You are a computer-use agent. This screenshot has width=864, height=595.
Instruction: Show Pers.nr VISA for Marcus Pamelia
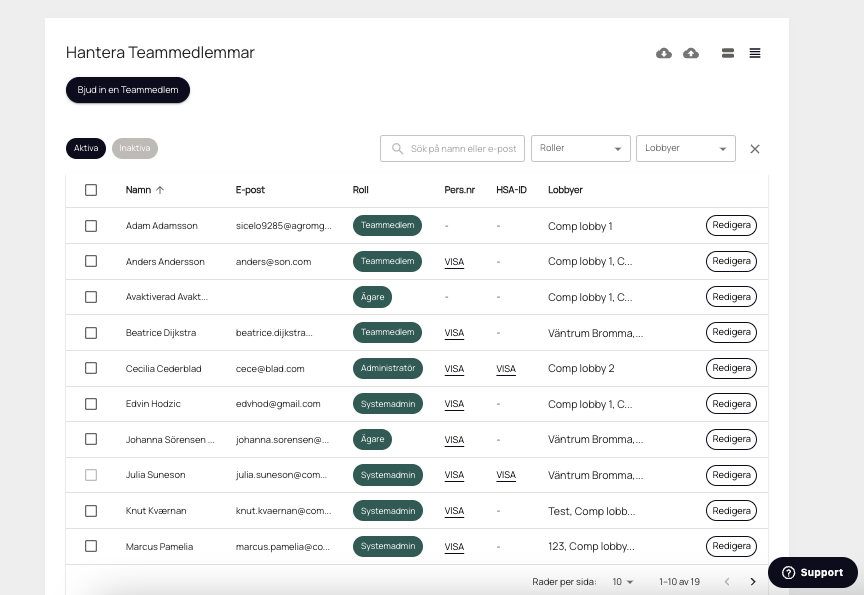[x=454, y=547]
